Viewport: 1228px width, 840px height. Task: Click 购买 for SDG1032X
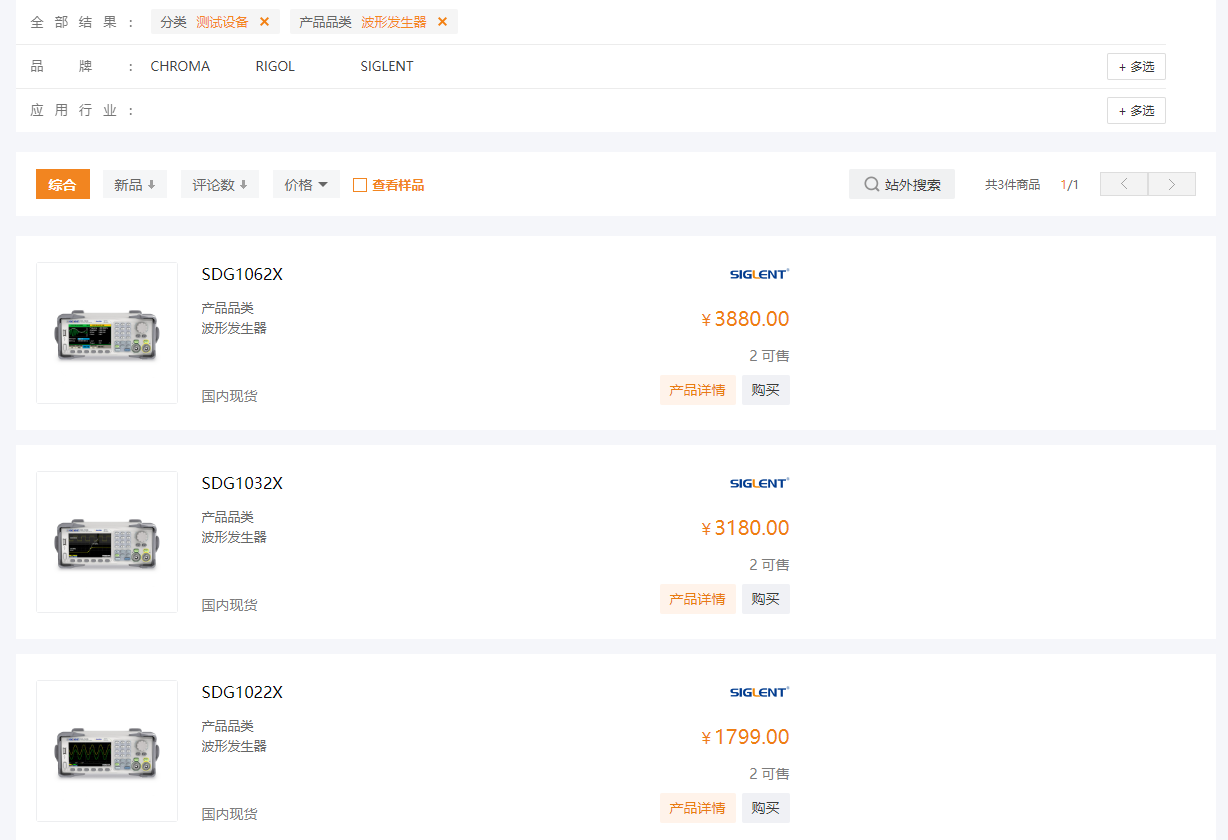tap(766, 599)
